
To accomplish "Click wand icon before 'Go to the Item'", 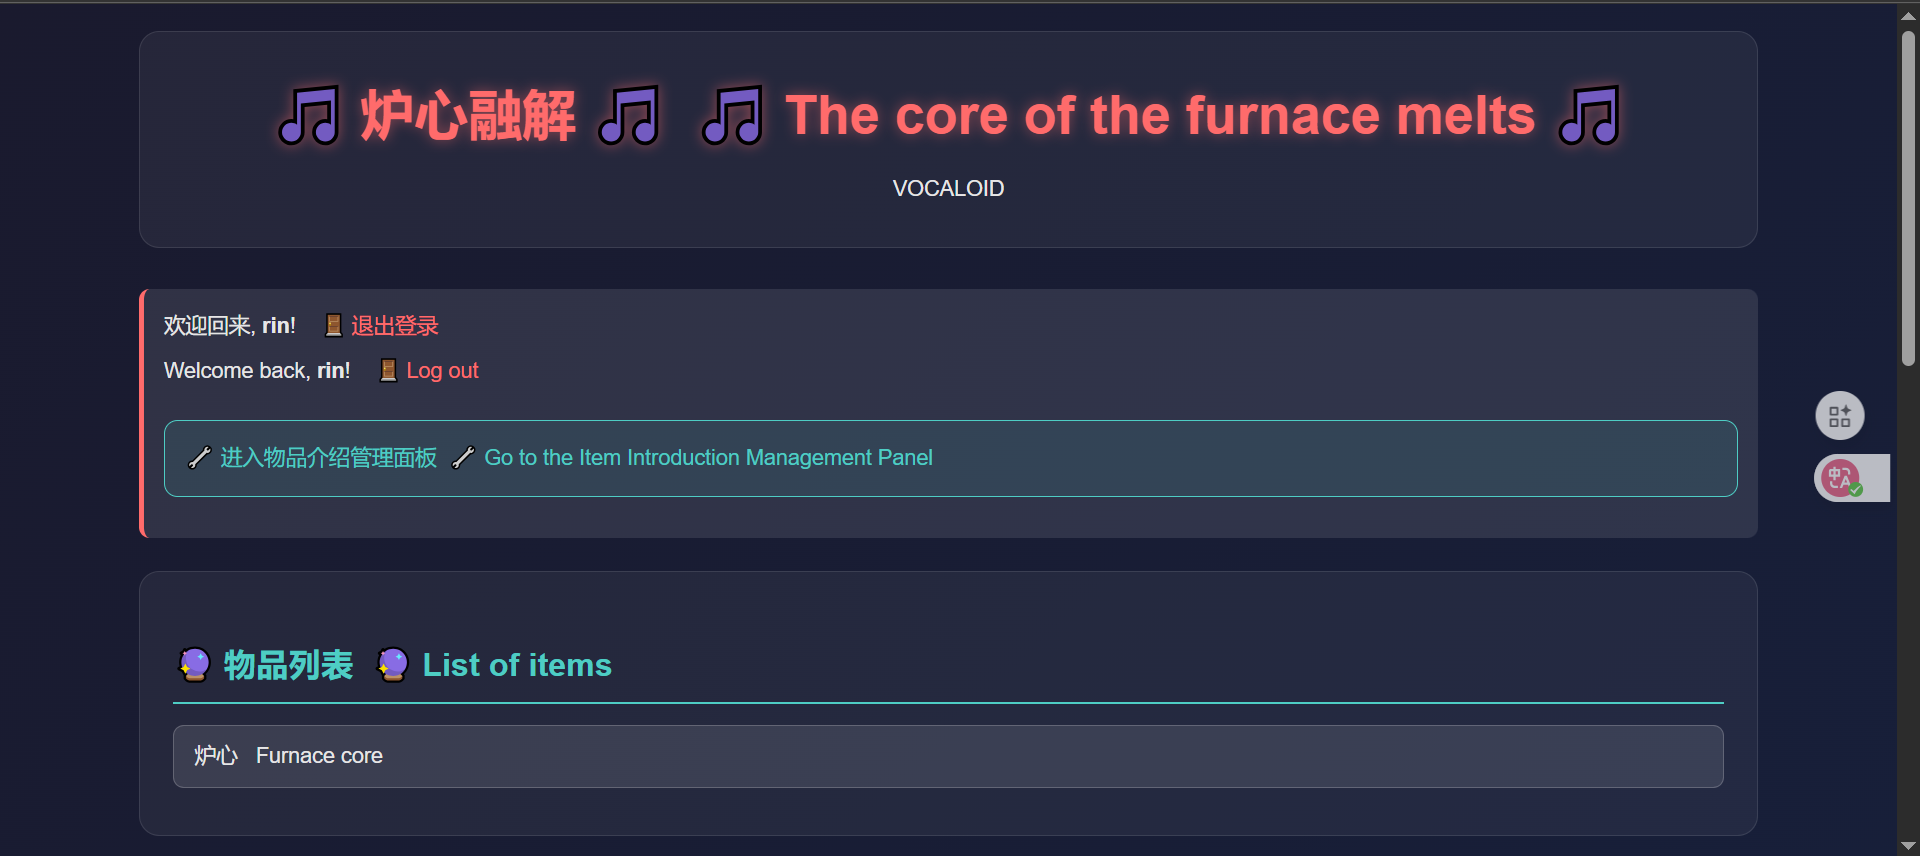I will pos(463,458).
